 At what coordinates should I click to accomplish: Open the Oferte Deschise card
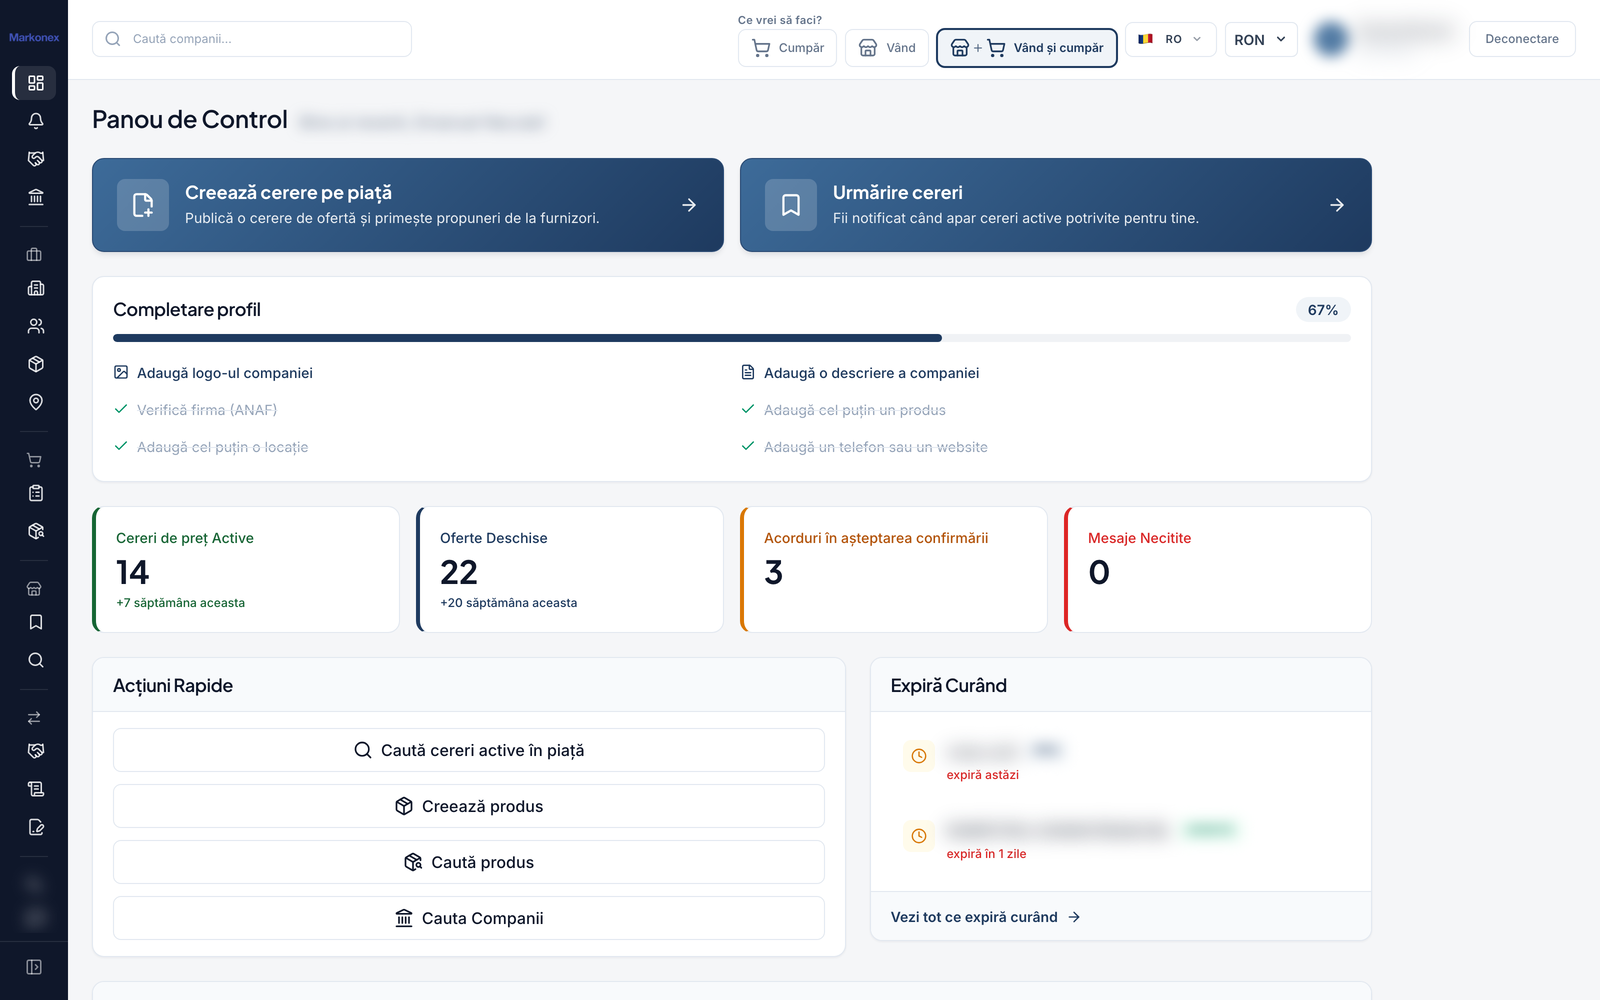[570, 569]
